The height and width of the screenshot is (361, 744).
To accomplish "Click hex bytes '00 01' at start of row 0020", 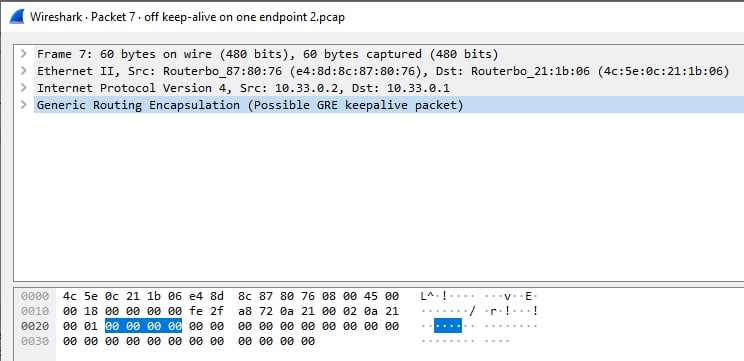I will pyautogui.click(x=80, y=326).
